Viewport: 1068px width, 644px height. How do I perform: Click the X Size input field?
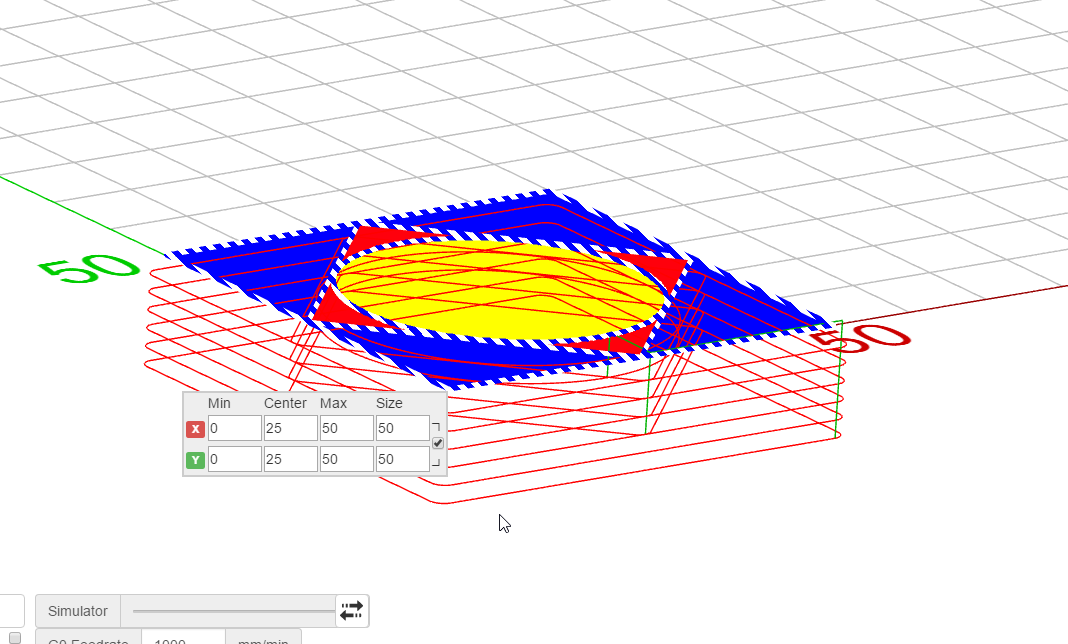(403, 429)
